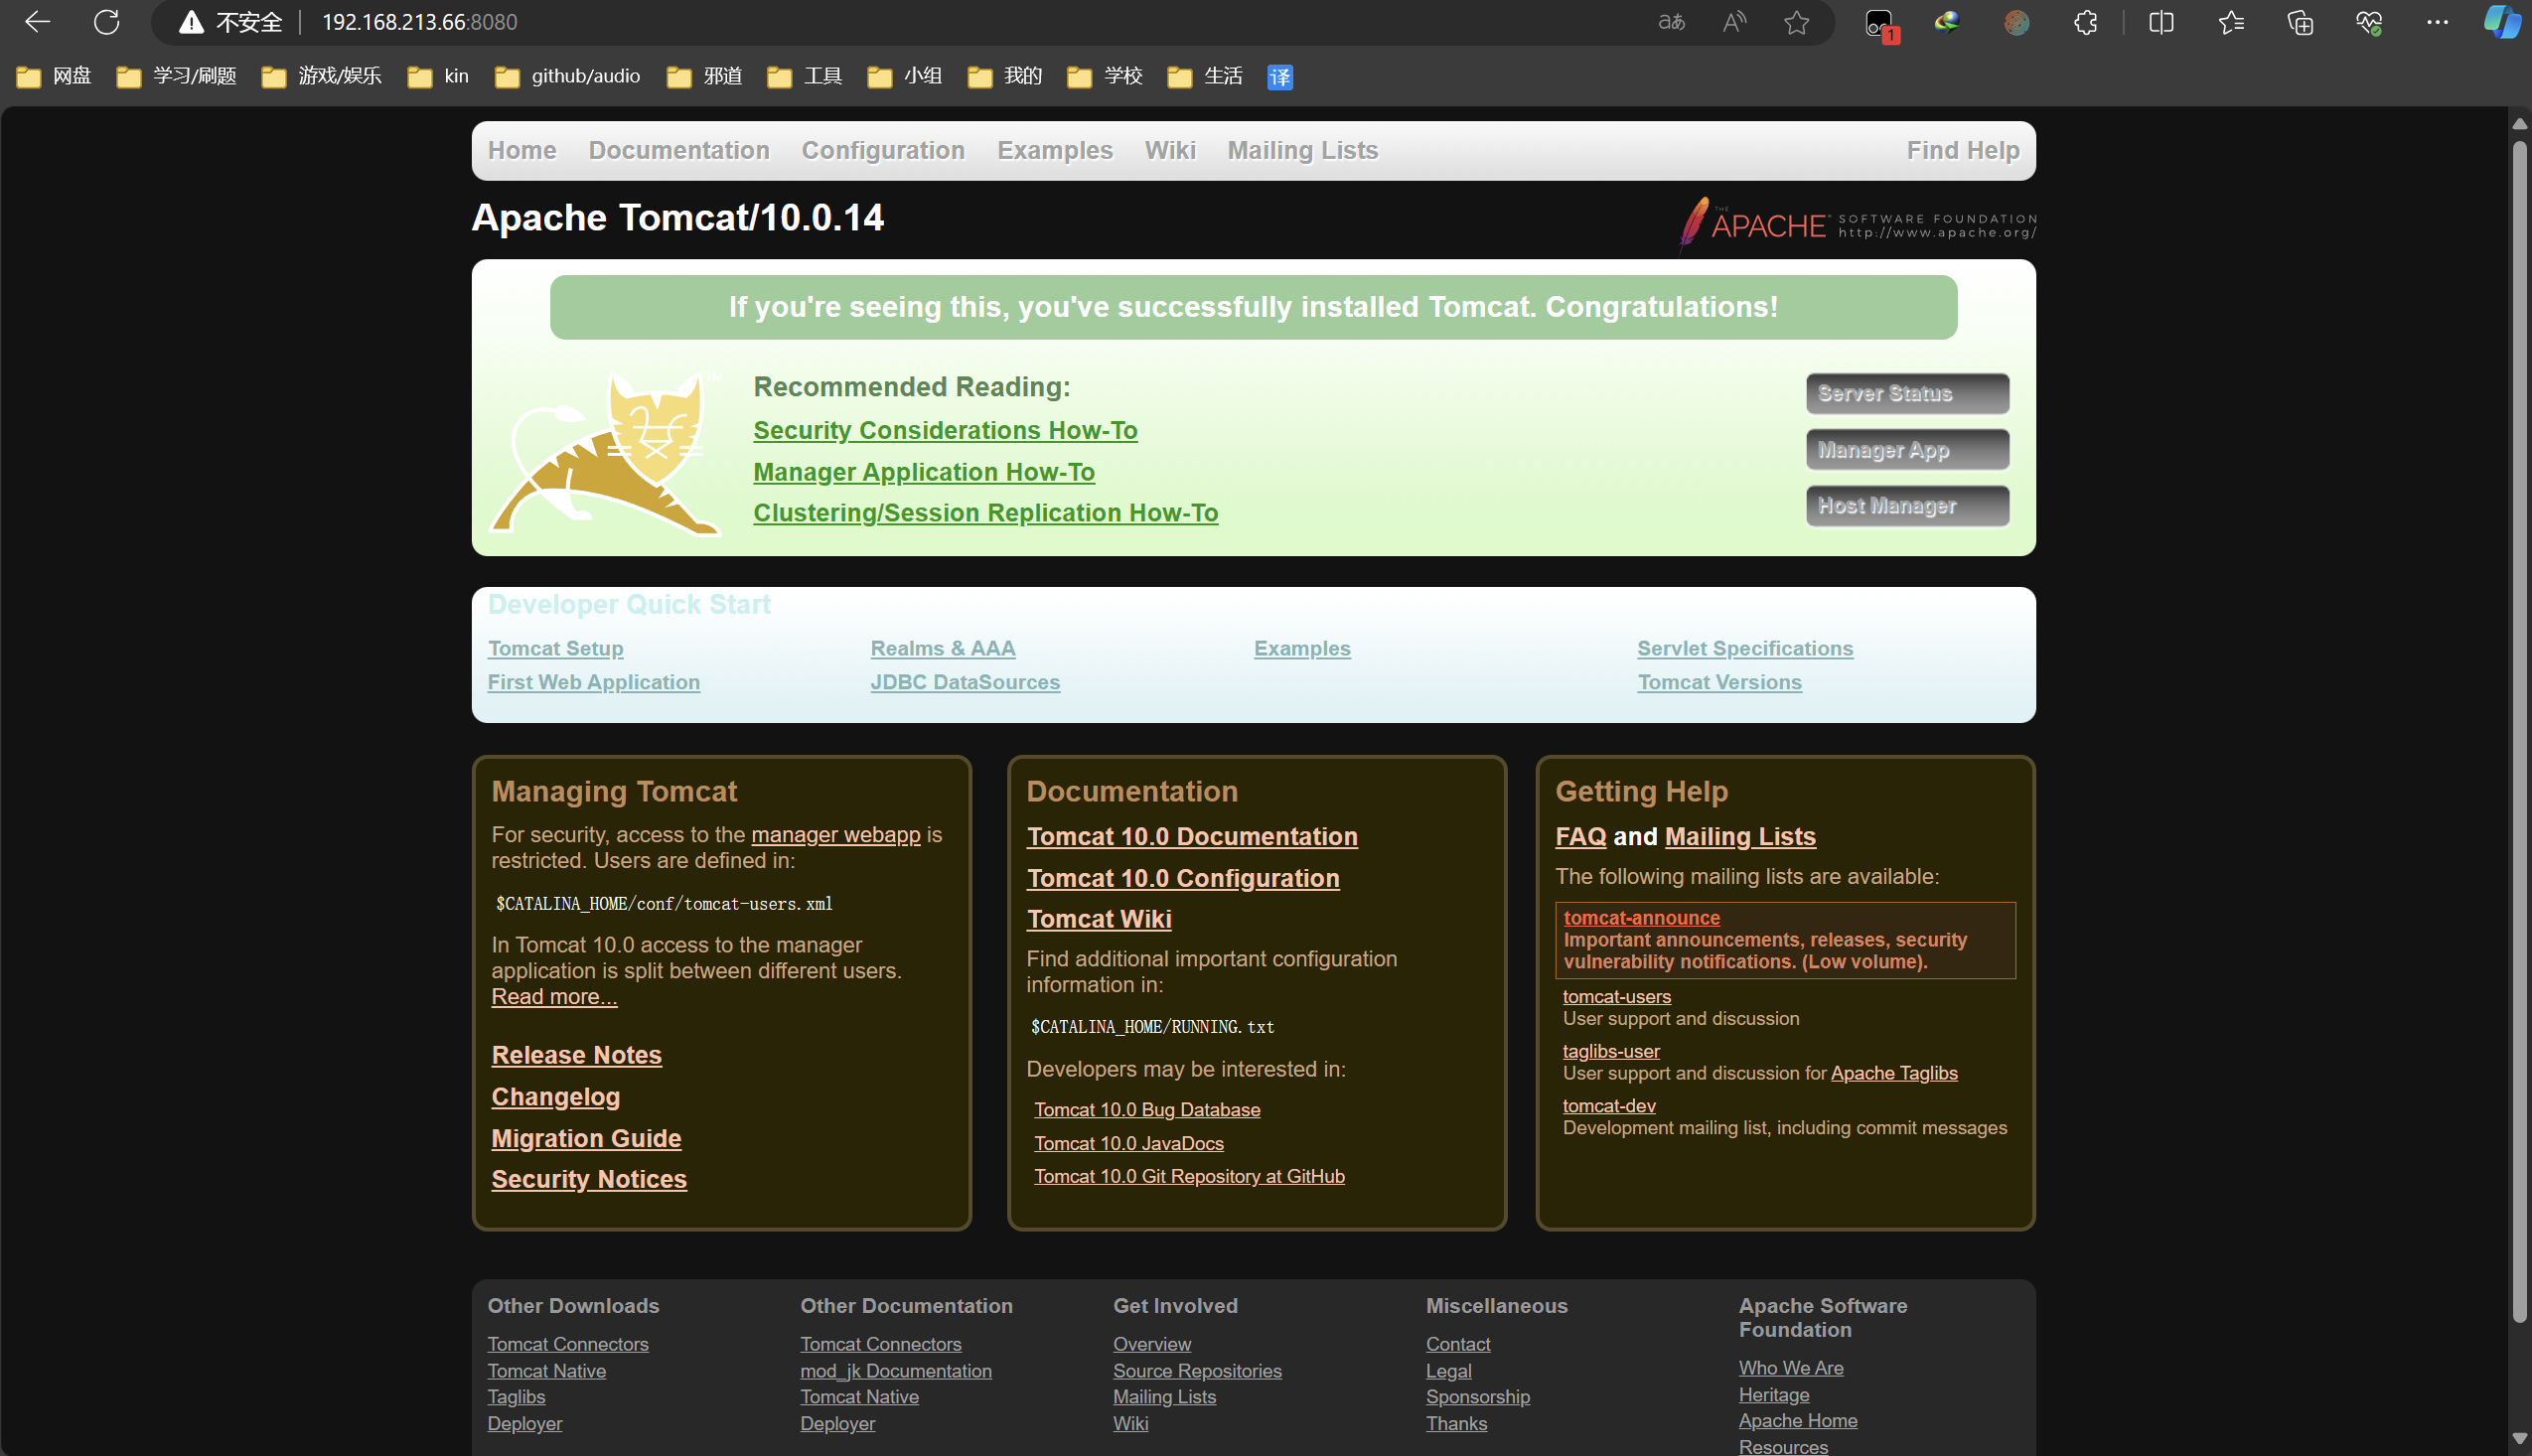Image resolution: width=2532 pixels, height=1456 pixels.
Task: Open the Favorites list icon
Action: pyautogui.click(x=2231, y=22)
